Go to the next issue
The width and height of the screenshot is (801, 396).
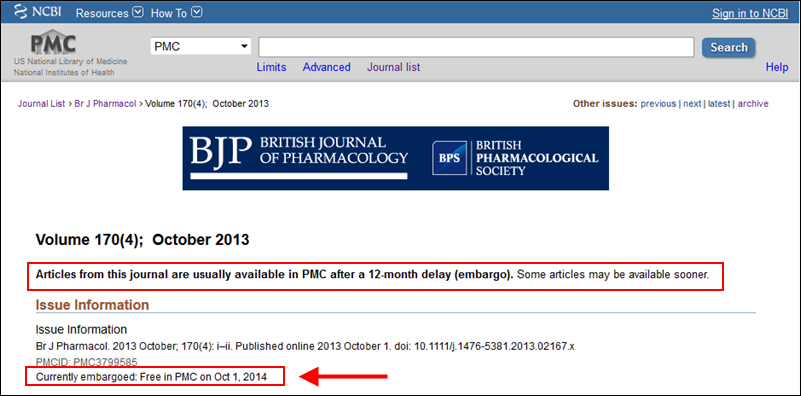click(x=692, y=104)
